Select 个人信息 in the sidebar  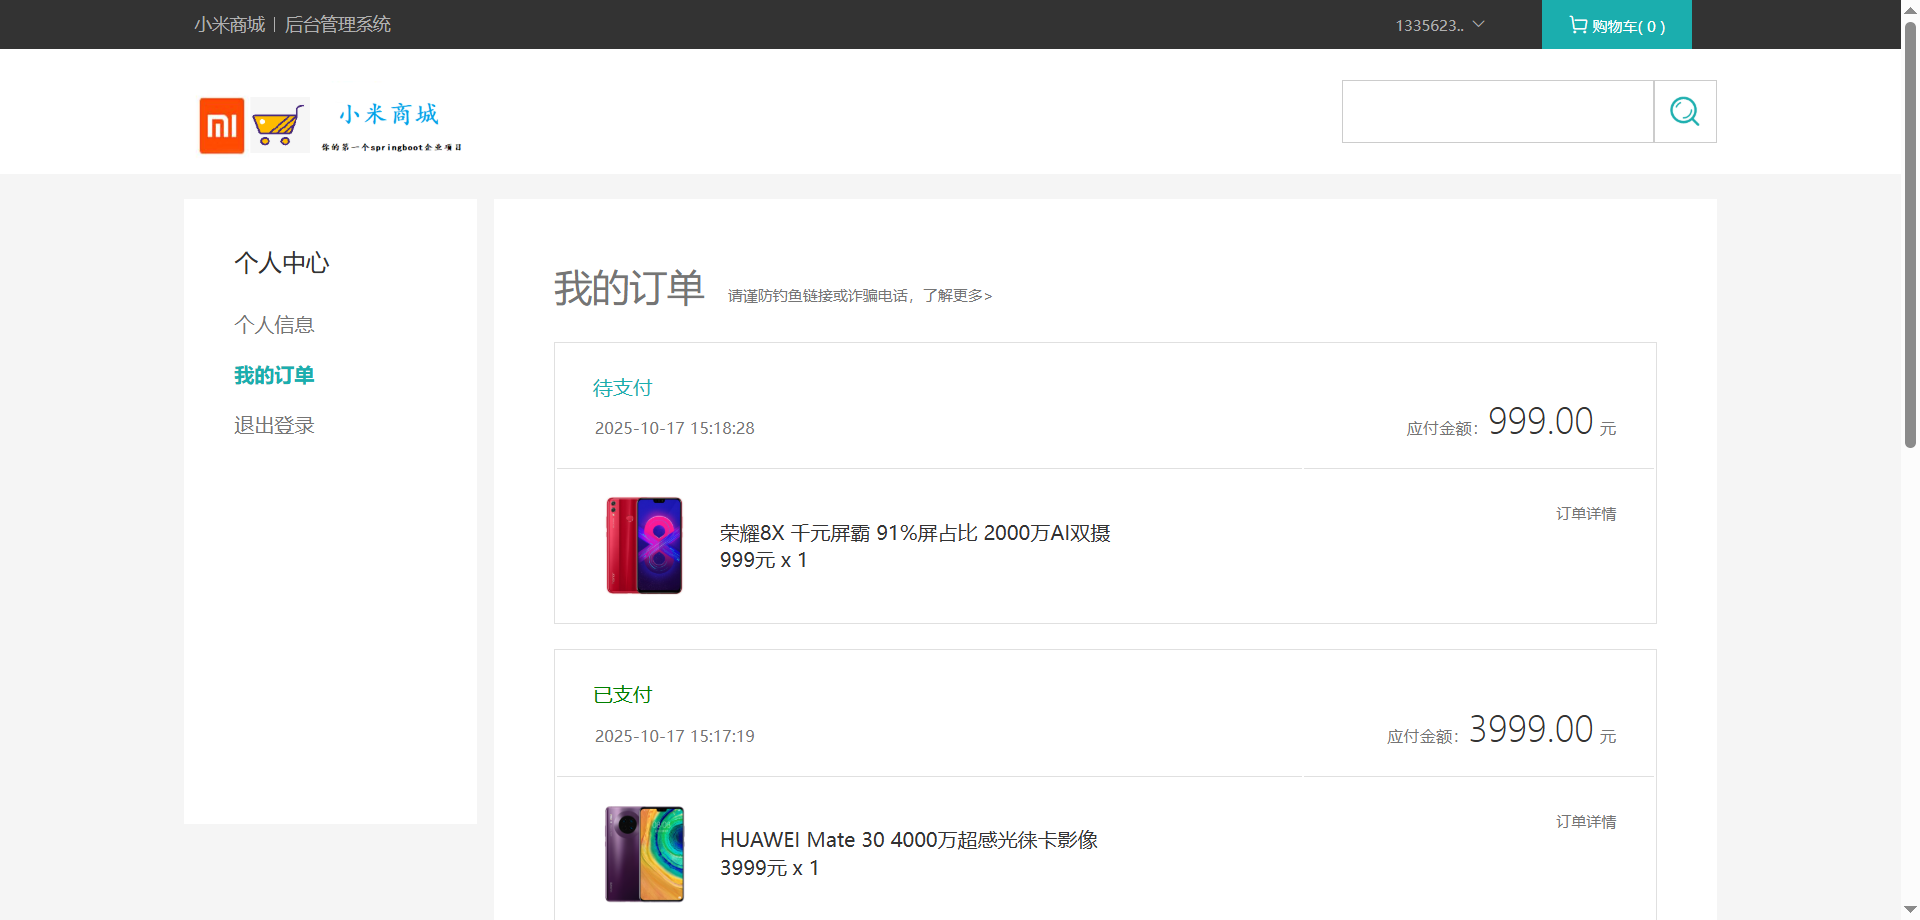coord(274,325)
